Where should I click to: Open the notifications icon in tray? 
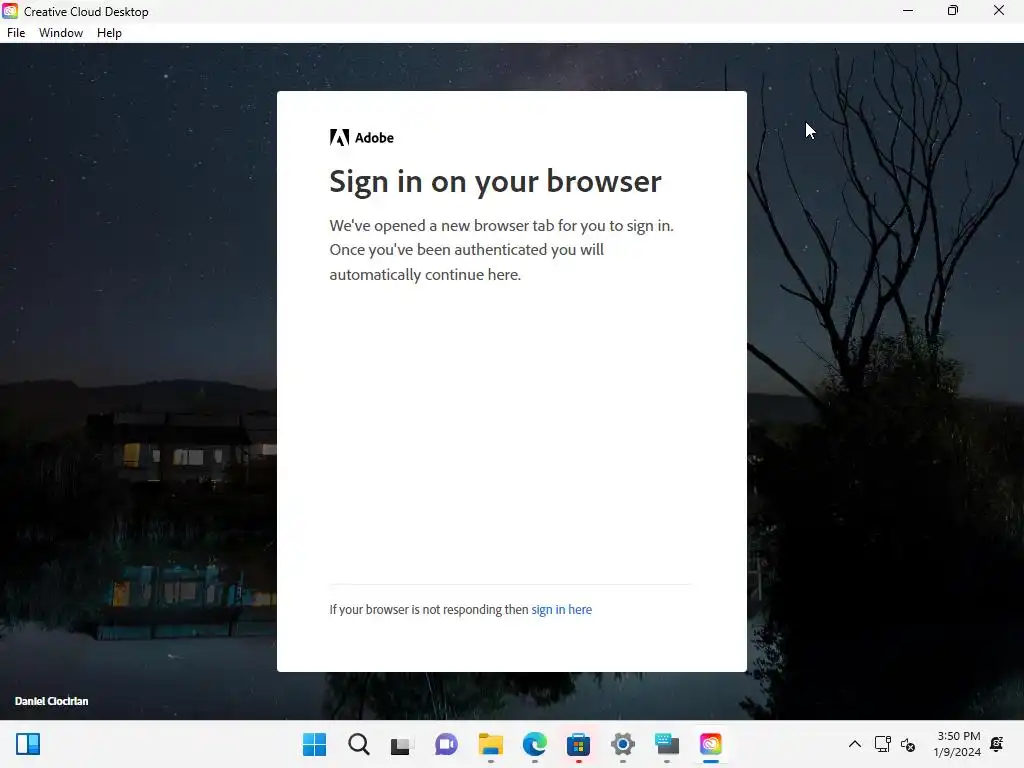coord(997,744)
